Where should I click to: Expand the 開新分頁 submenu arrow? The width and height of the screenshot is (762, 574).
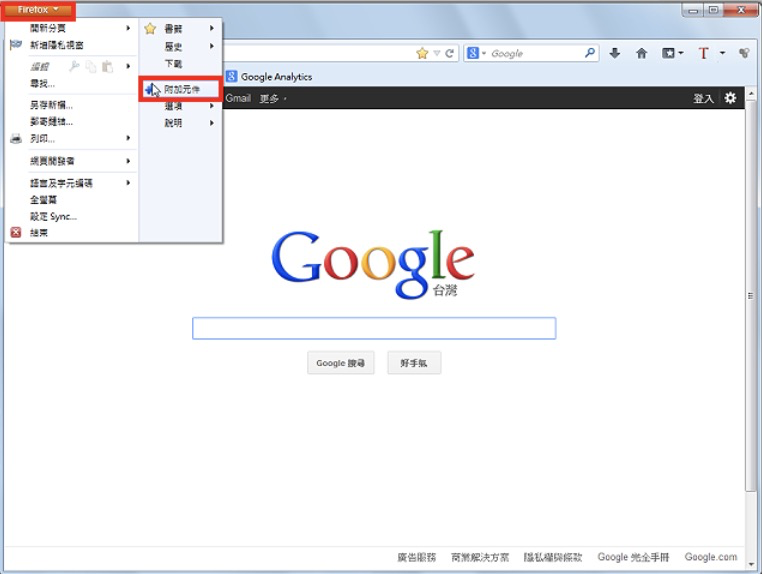point(128,28)
